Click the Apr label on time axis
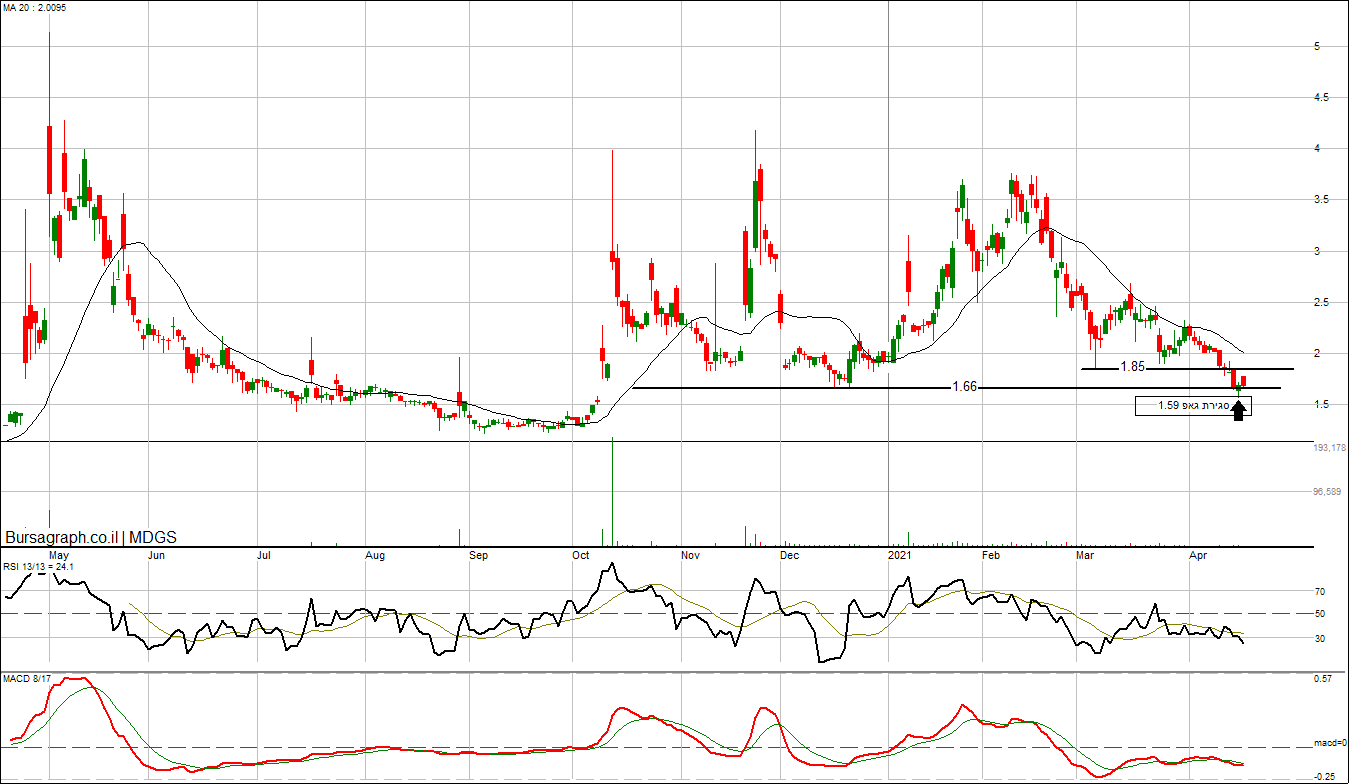Viewport: 1349px width, 784px height. click(1200, 554)
